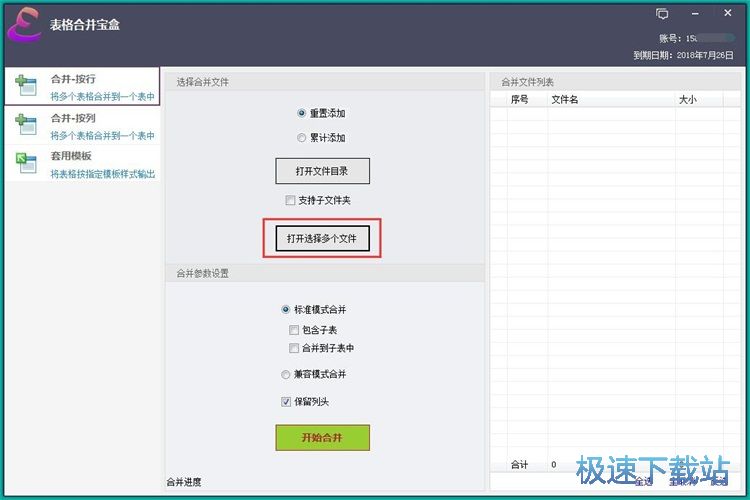Viewport: 750px width, 500px height.
Task: Switch to the 合并-按列 mode
Action: (82, 125)
